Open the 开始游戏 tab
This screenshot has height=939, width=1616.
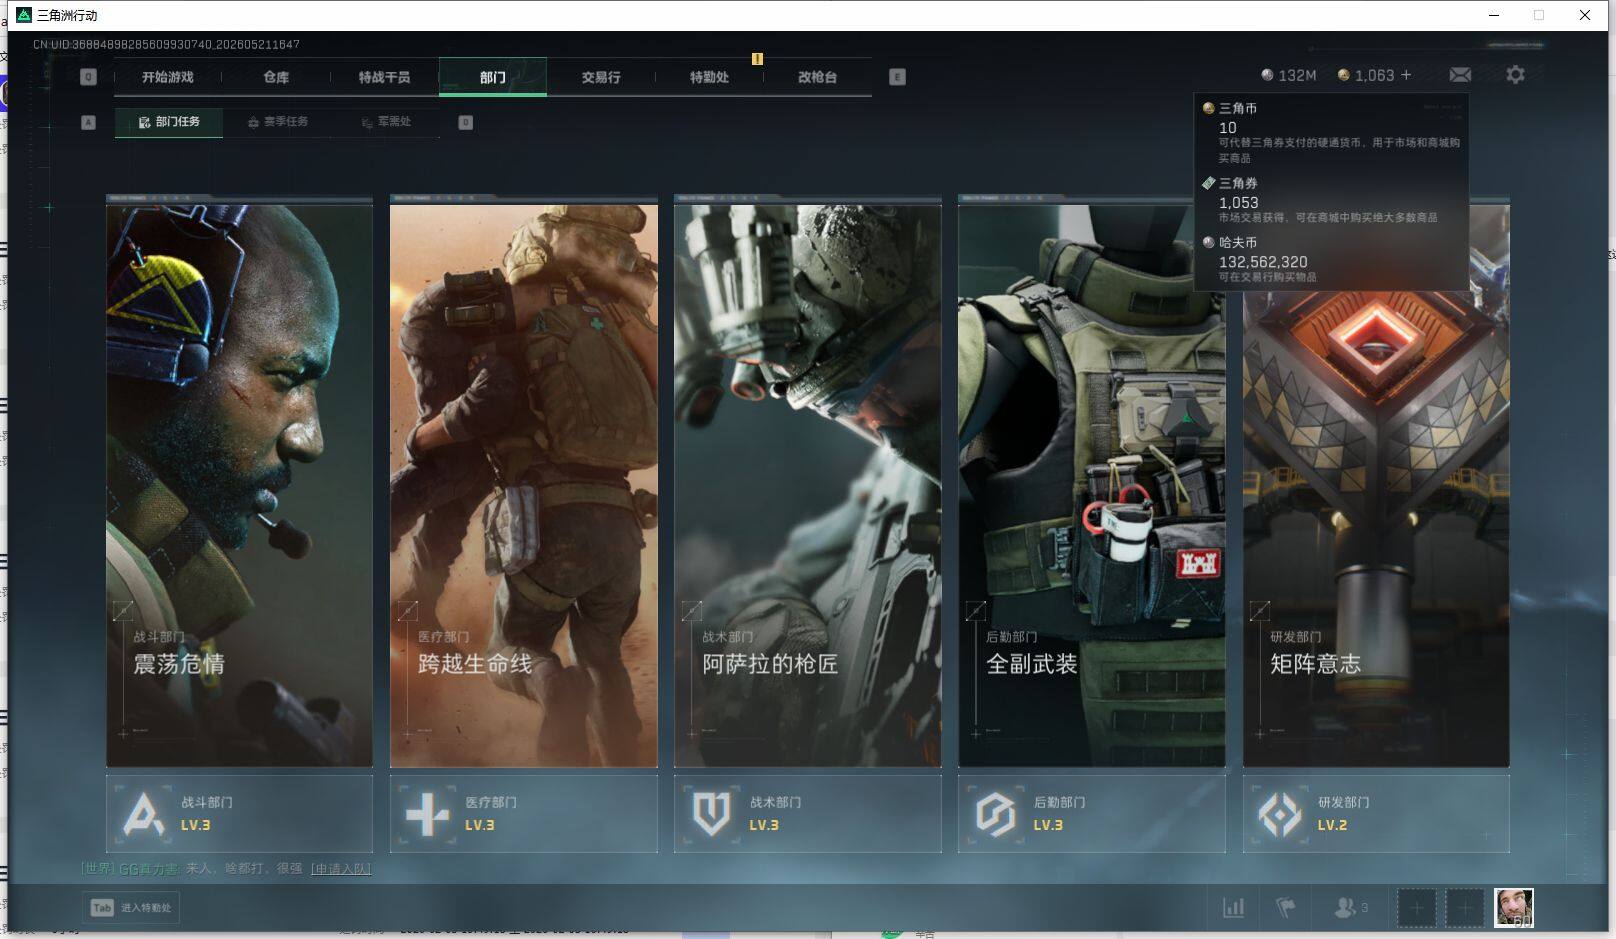point(167,77)
